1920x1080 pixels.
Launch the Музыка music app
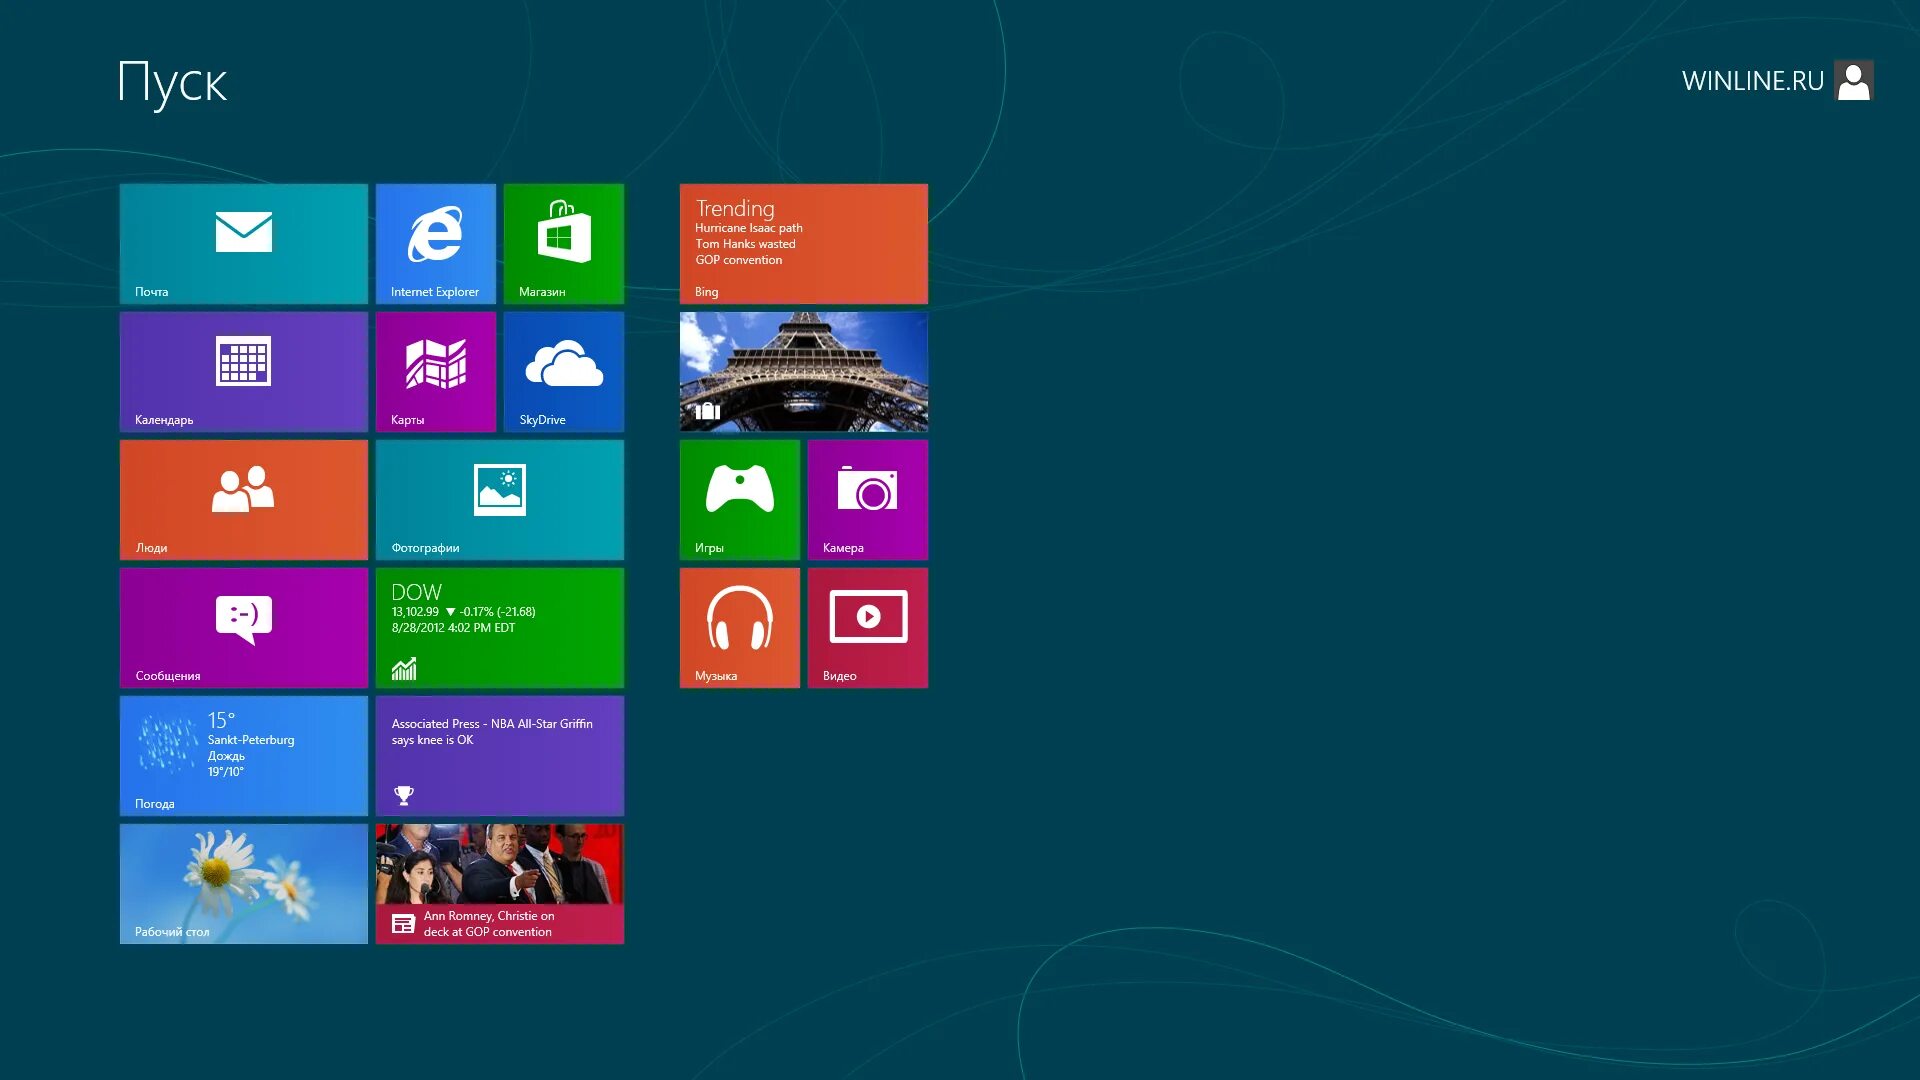(740, 627)
